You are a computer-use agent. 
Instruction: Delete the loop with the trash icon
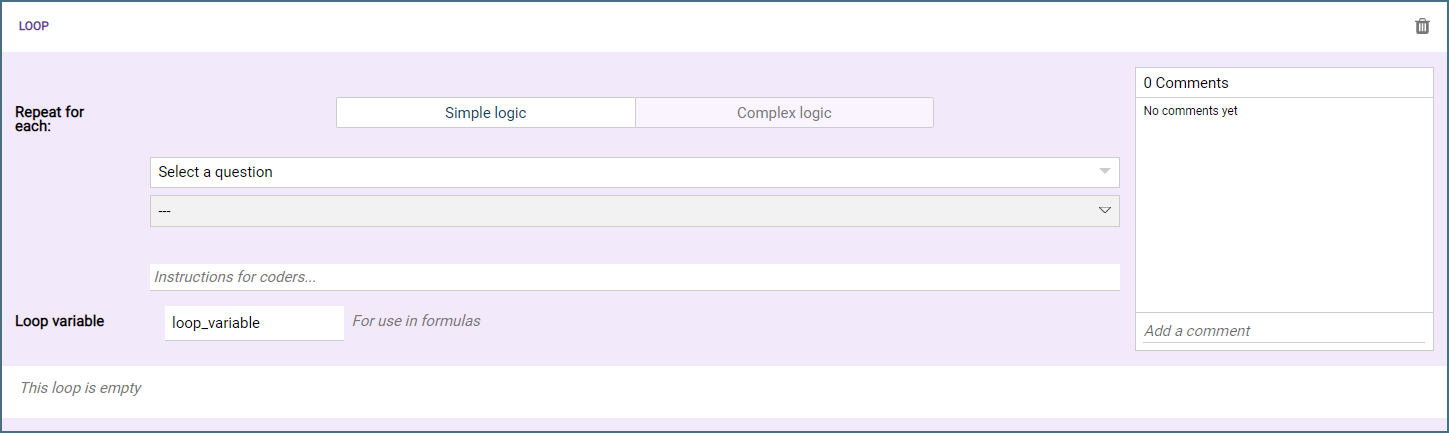pos(1422,26)
